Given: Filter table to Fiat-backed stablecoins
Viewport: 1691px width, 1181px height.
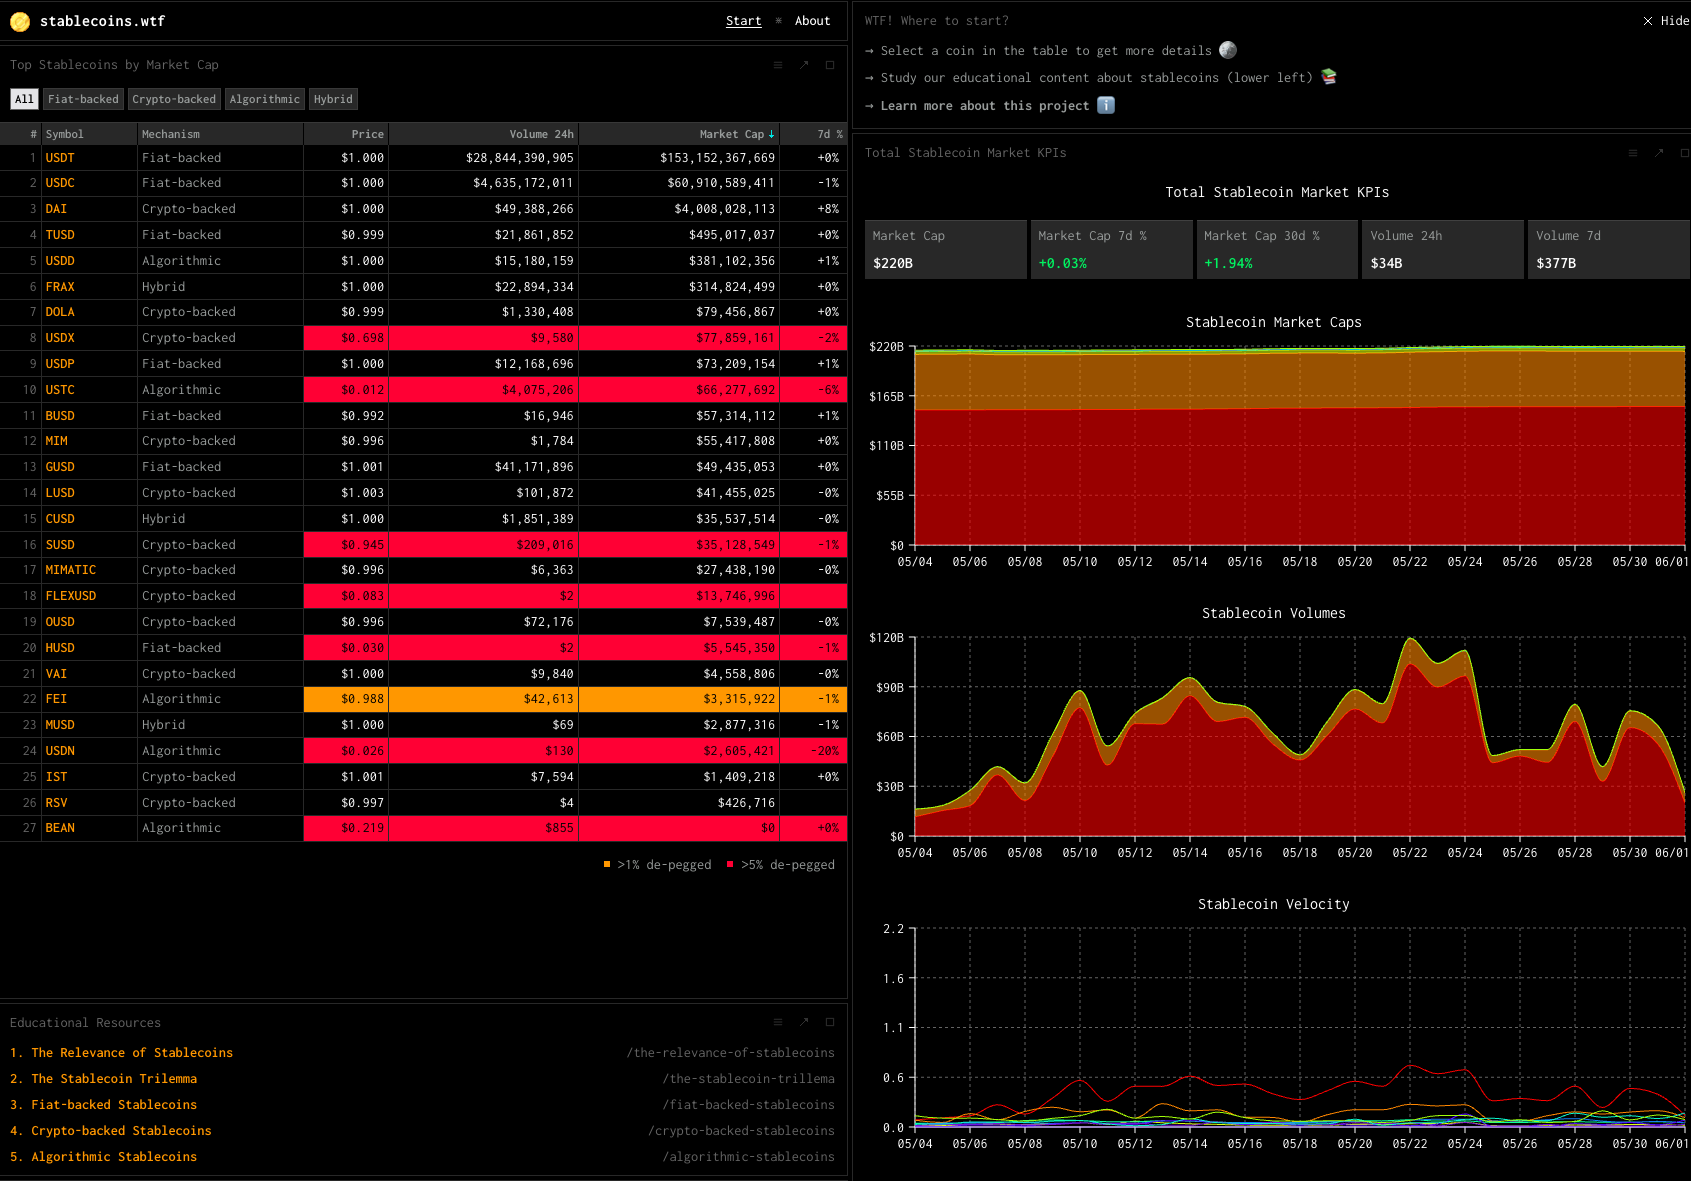Looking at the screenshot, I should coord(83,99).
